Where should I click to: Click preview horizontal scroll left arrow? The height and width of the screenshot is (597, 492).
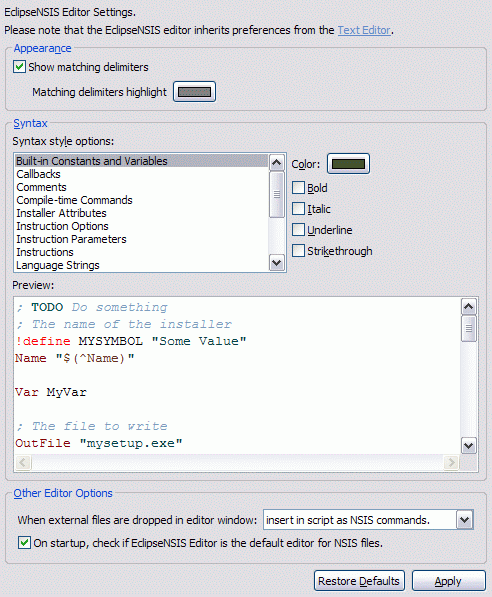(23, 463)
